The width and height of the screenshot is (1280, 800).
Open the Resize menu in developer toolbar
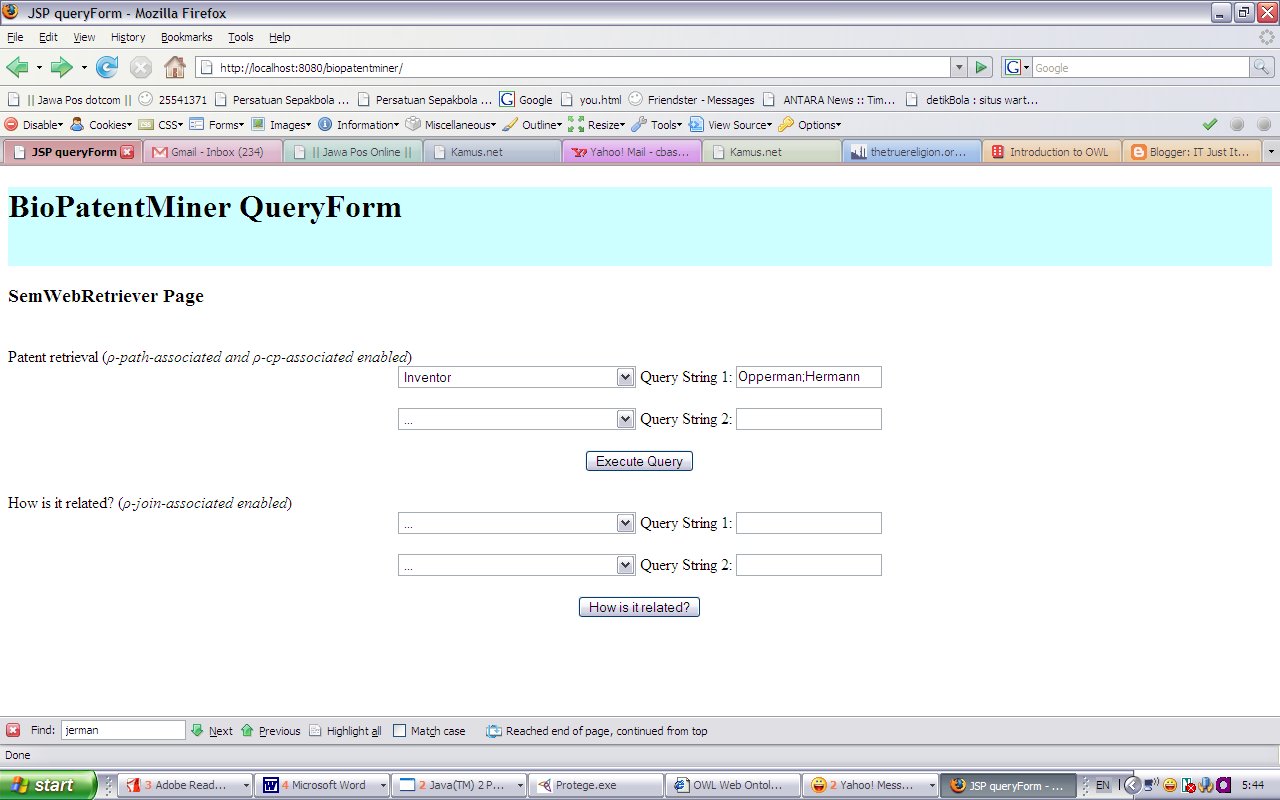[596, 125]
